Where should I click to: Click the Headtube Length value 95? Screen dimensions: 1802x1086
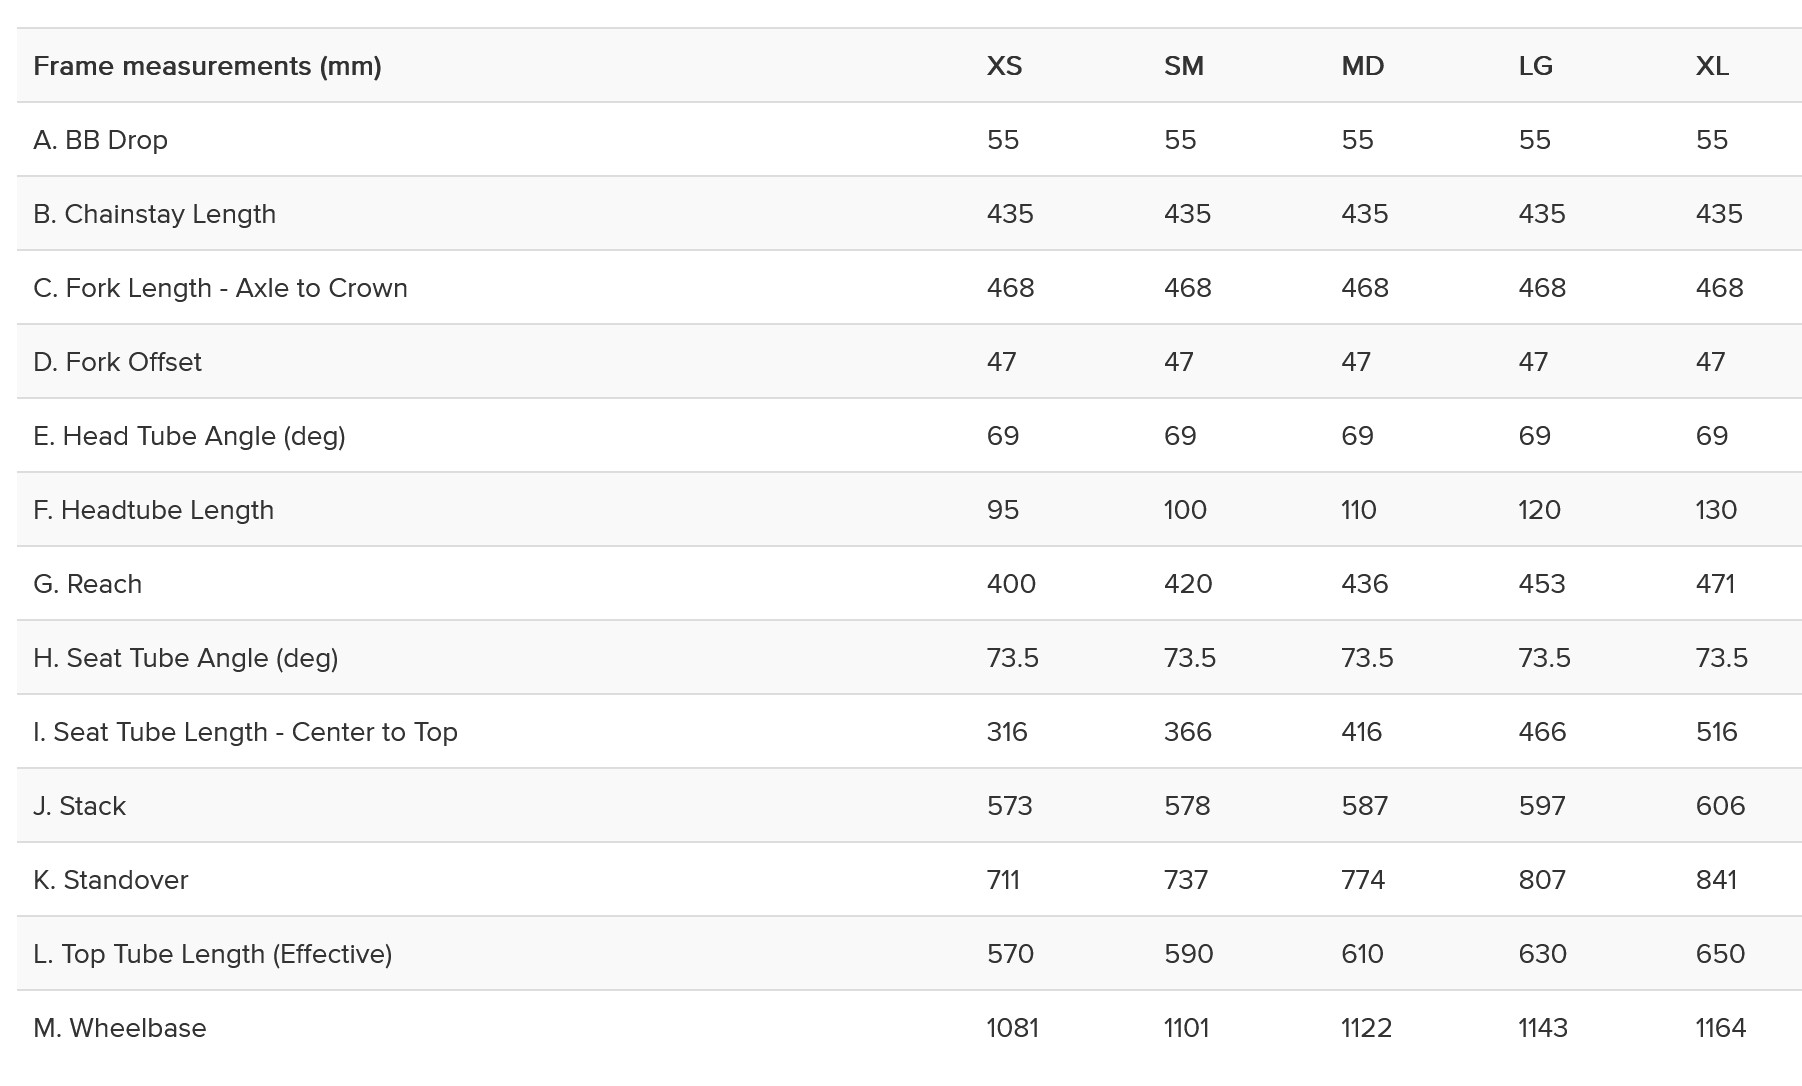pyautogui.click(x=1002, y=510)
